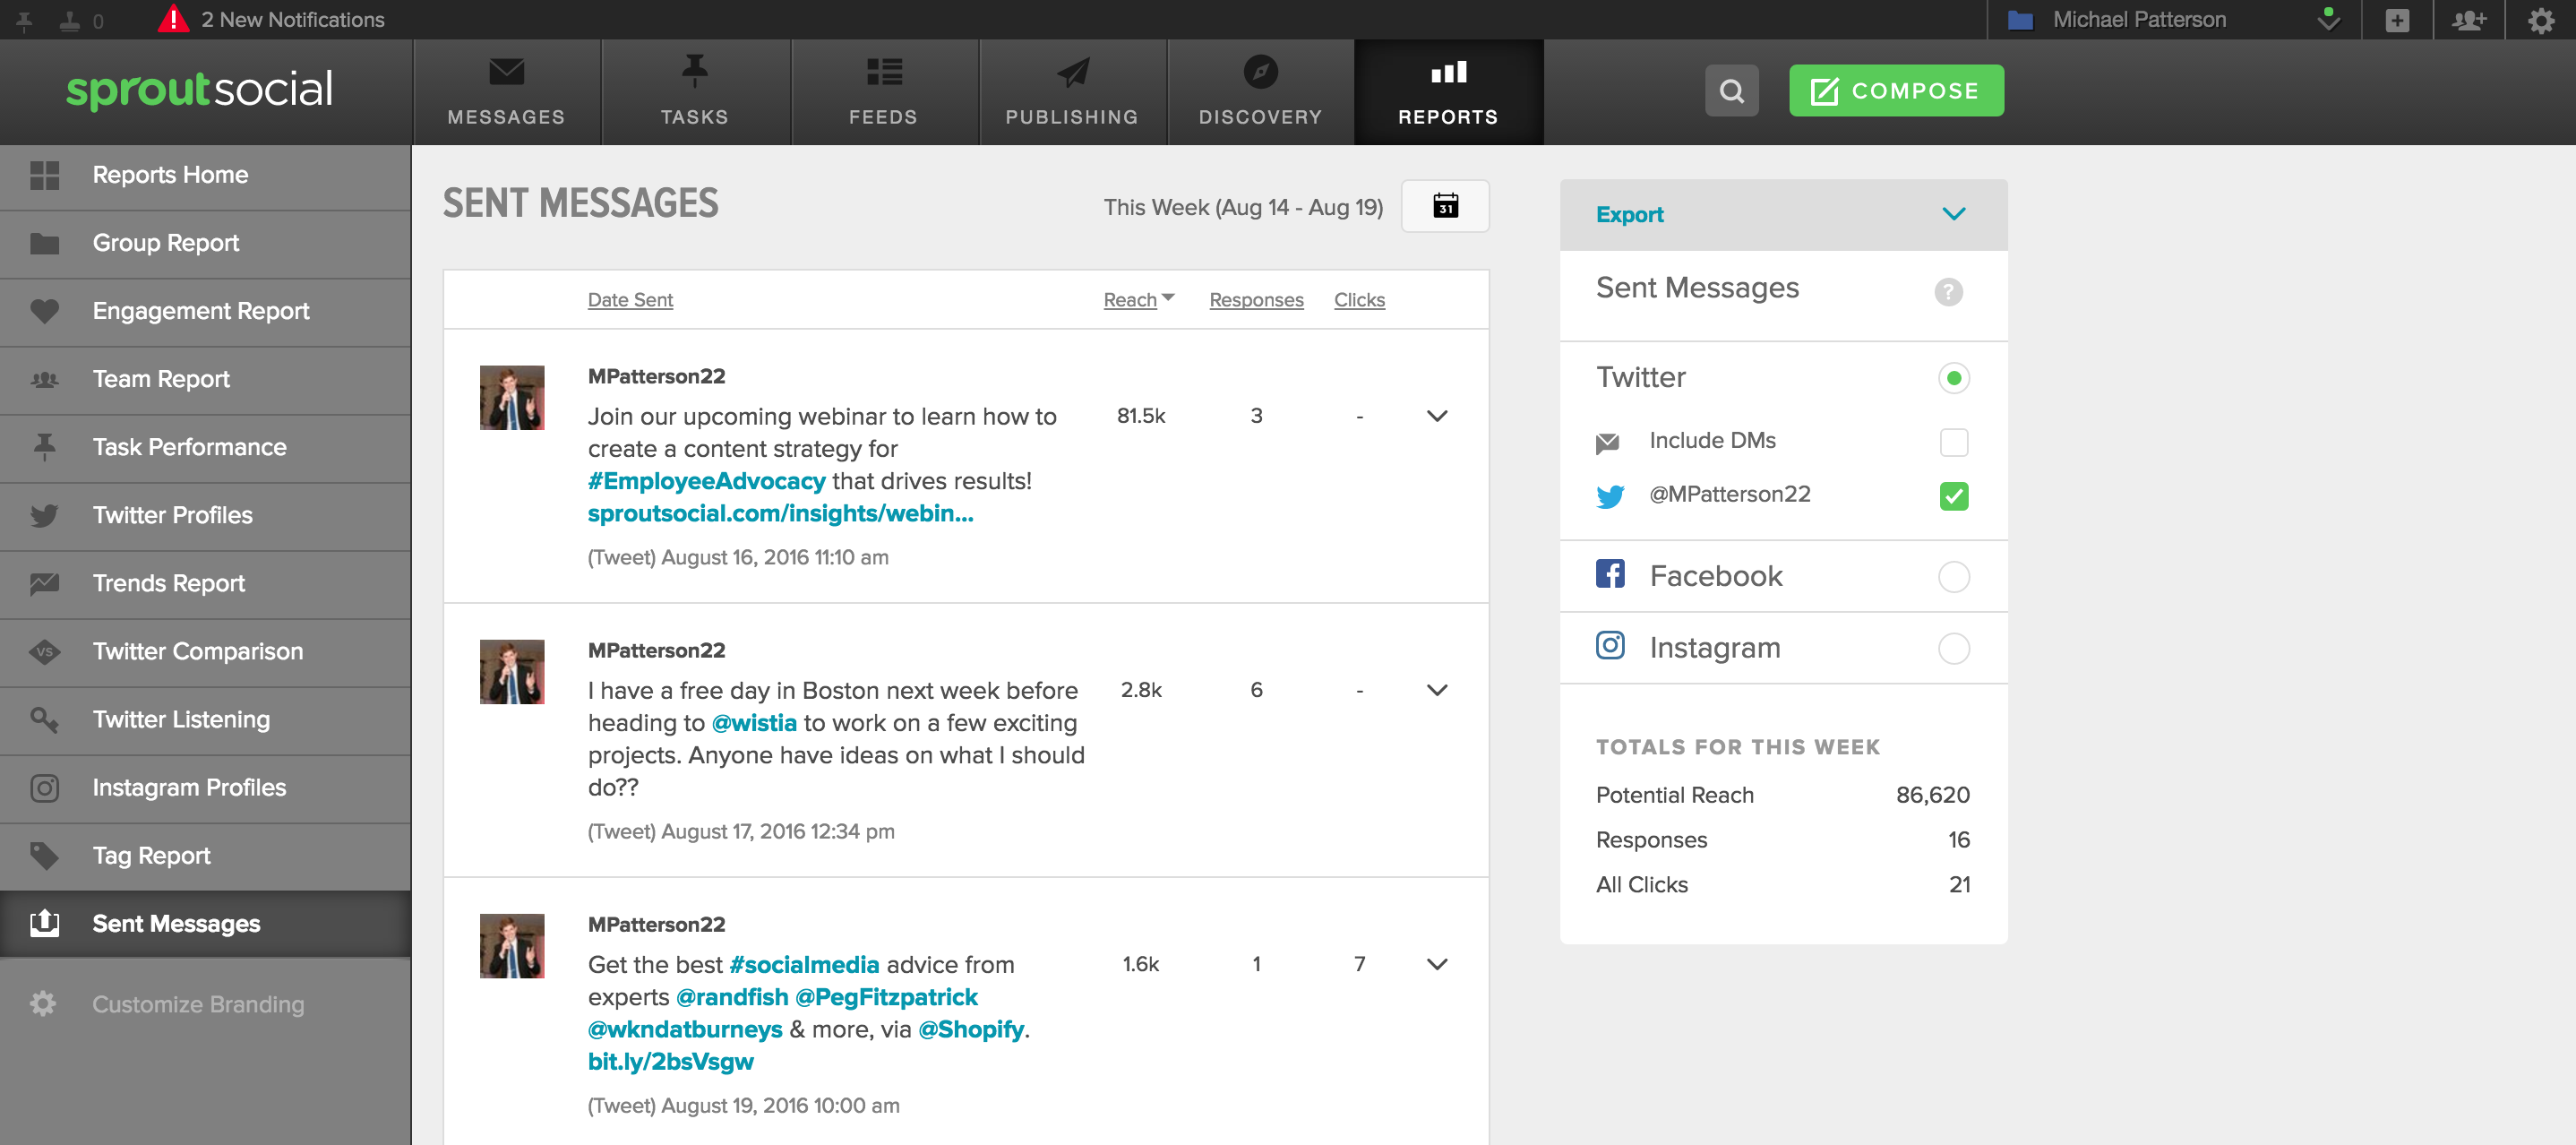Screen dimensions: 2576x1145
Task: Click the Instagram logo icon in filter panel
Action: click(x=1610, y=645)
